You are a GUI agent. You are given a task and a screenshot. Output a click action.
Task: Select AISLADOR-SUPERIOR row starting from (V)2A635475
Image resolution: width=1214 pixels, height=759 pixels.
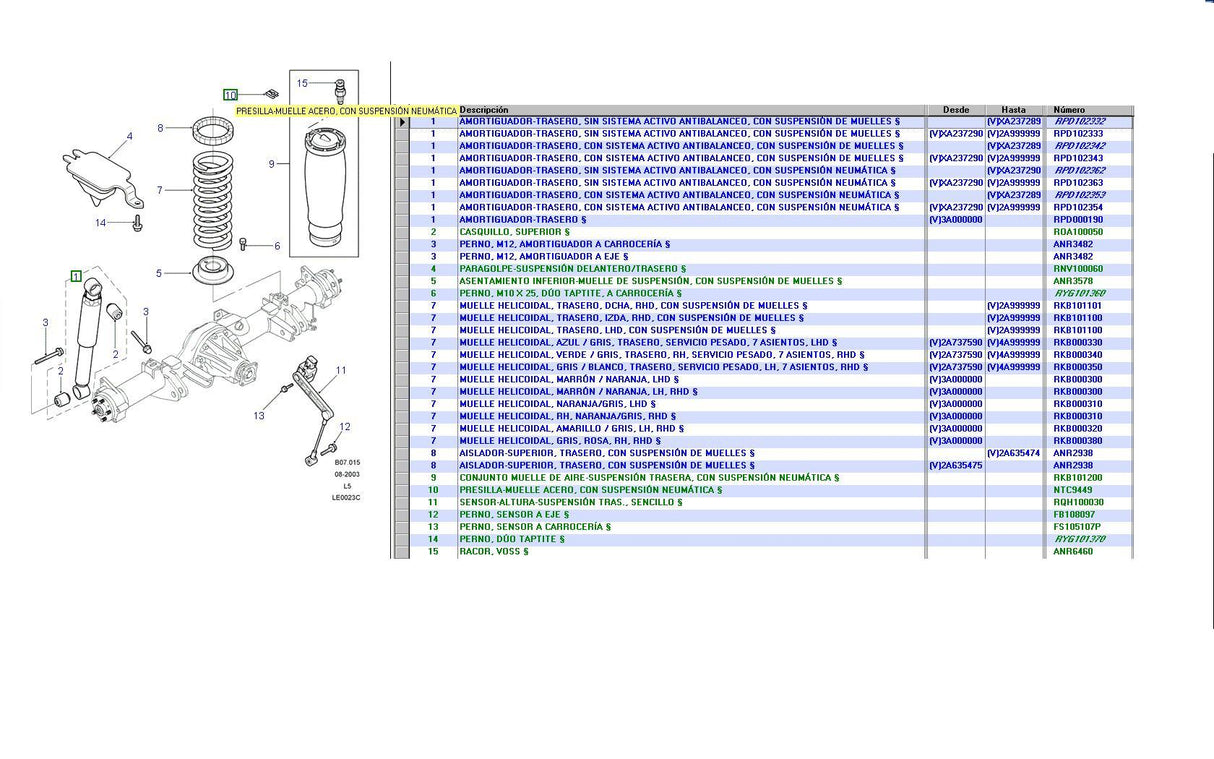click(x=764, y=465)
